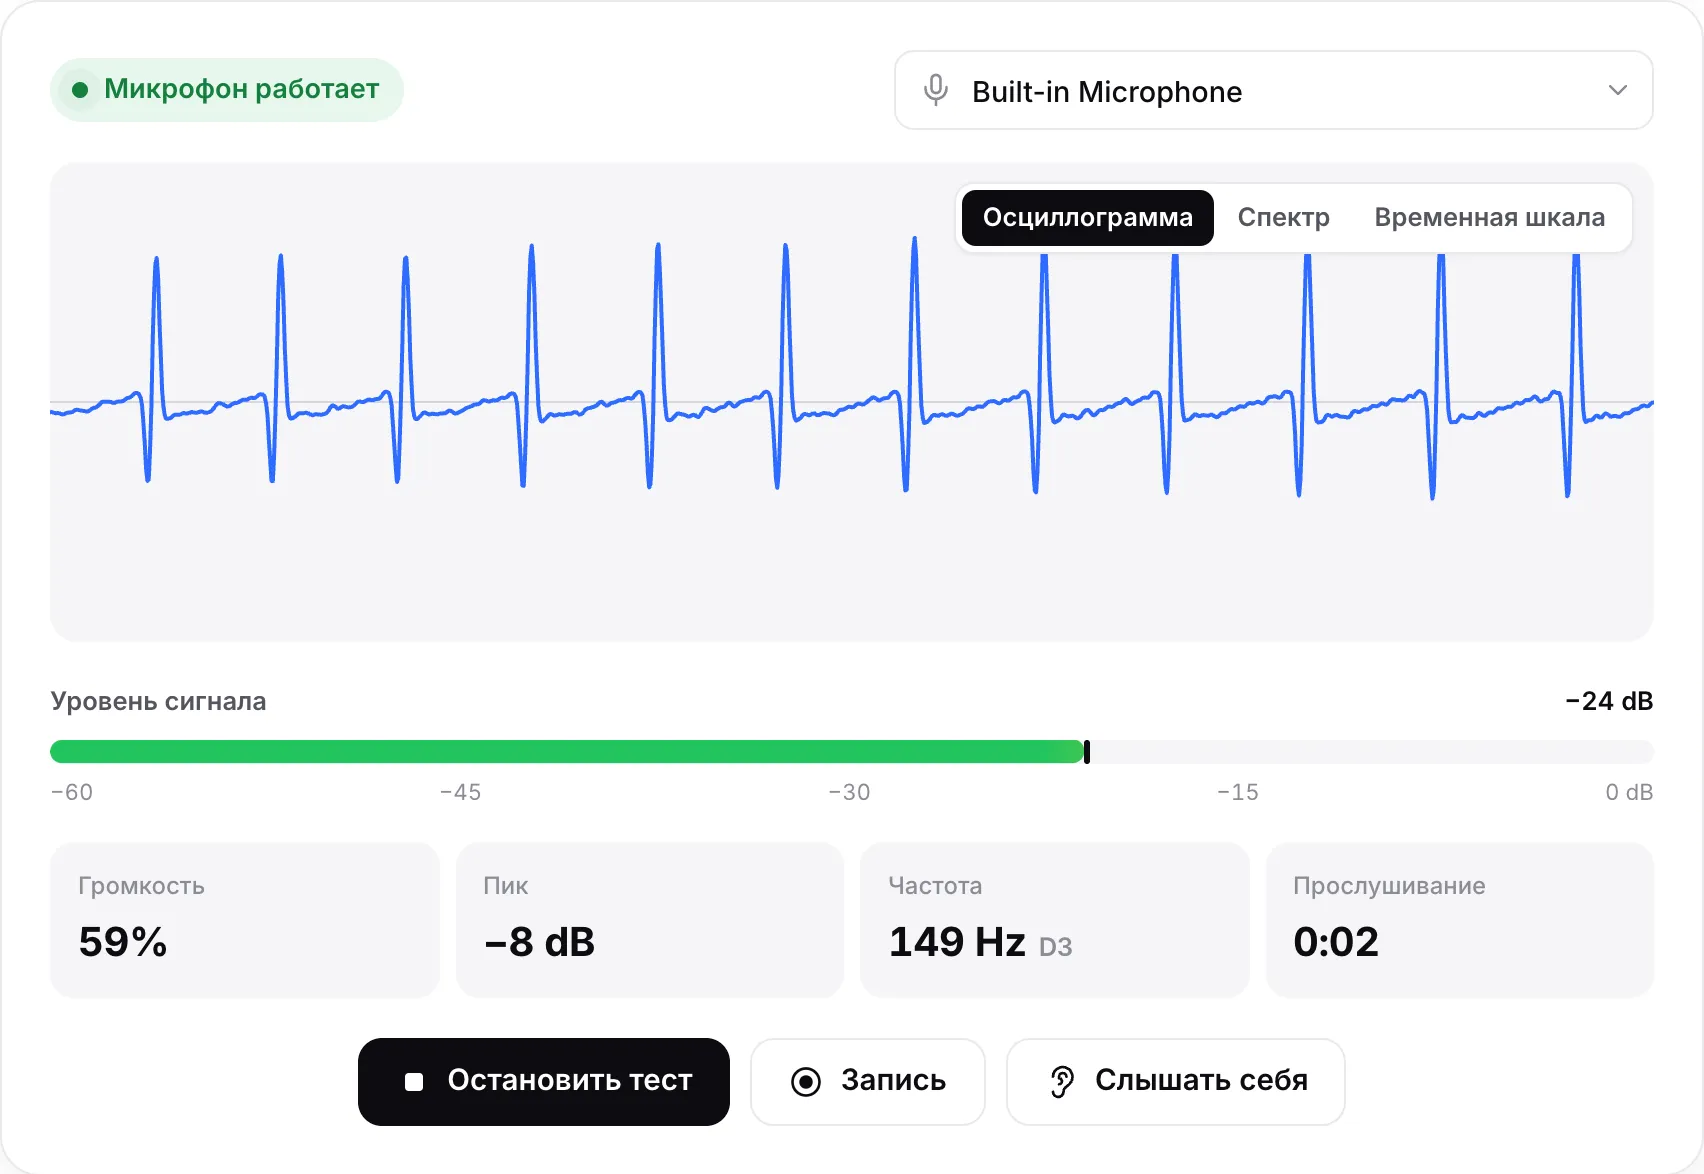This screenshot has width=1704, height=1174.
Task: Click the microphone icon in device selector
Action: click(x=936, y=90)
